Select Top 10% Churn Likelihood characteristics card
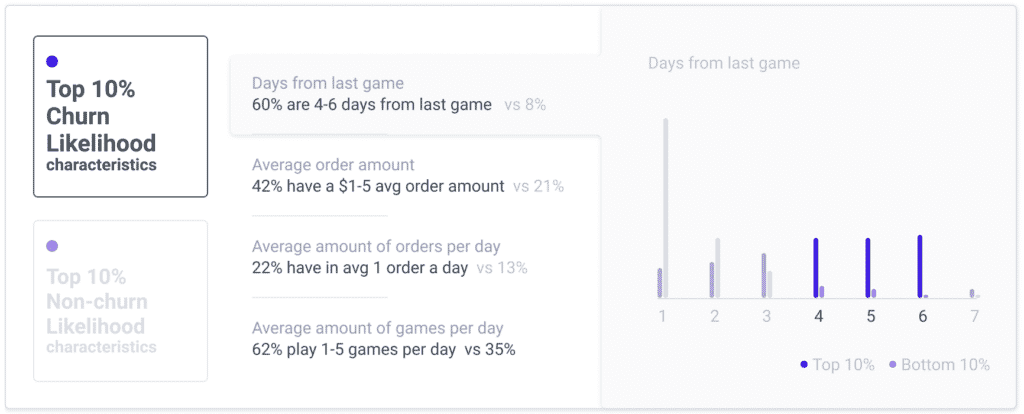The image size is (1024, 414). pos(121,116)
